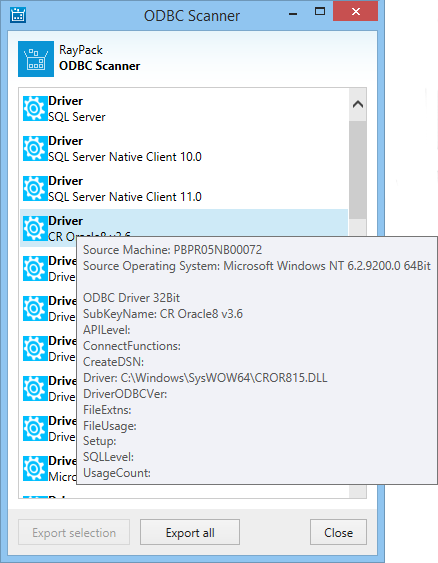Select the CR Oracle8 driver gear icon

(35, 228)
